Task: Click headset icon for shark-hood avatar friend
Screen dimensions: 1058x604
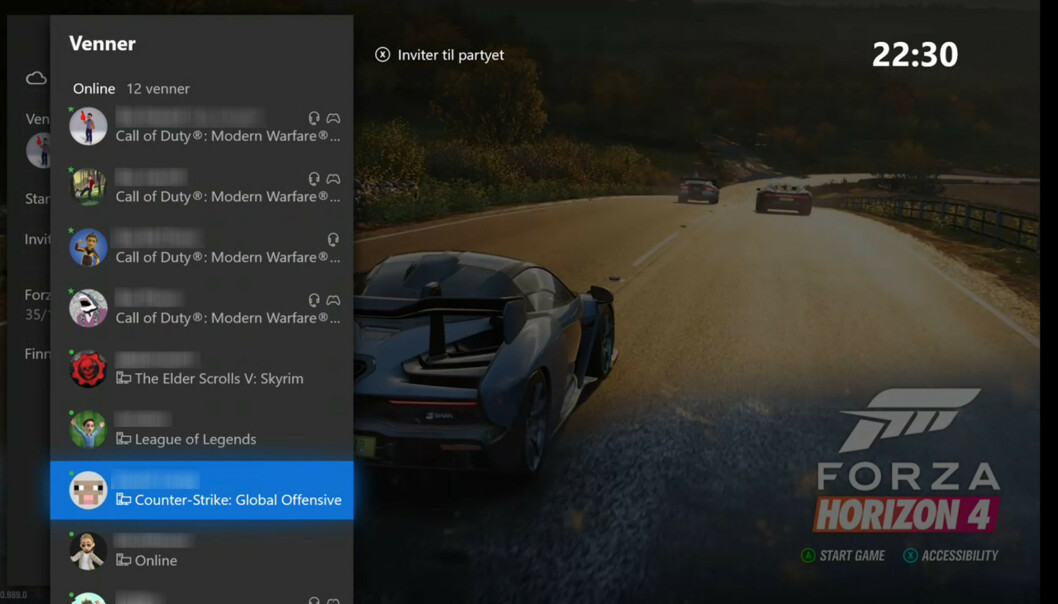Action: click(314, 300)
